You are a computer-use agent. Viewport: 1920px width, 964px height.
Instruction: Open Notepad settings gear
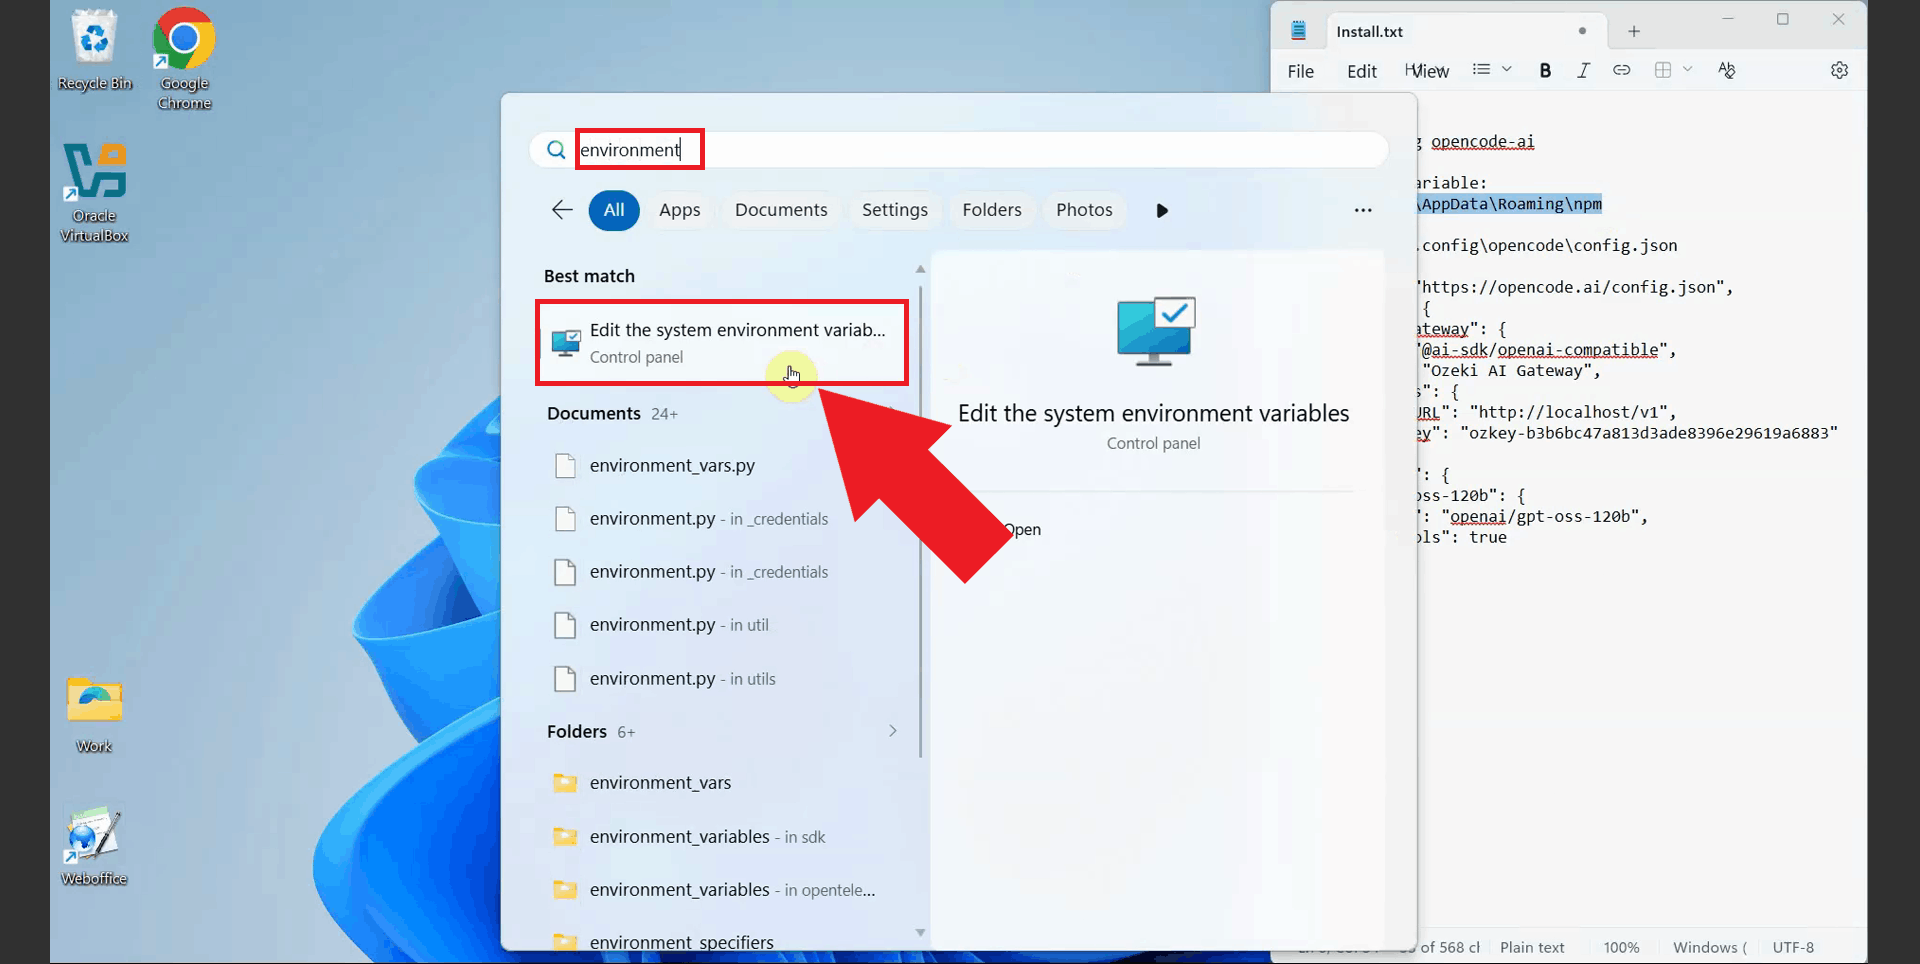pyautogui.click(x=1840, y=70)
